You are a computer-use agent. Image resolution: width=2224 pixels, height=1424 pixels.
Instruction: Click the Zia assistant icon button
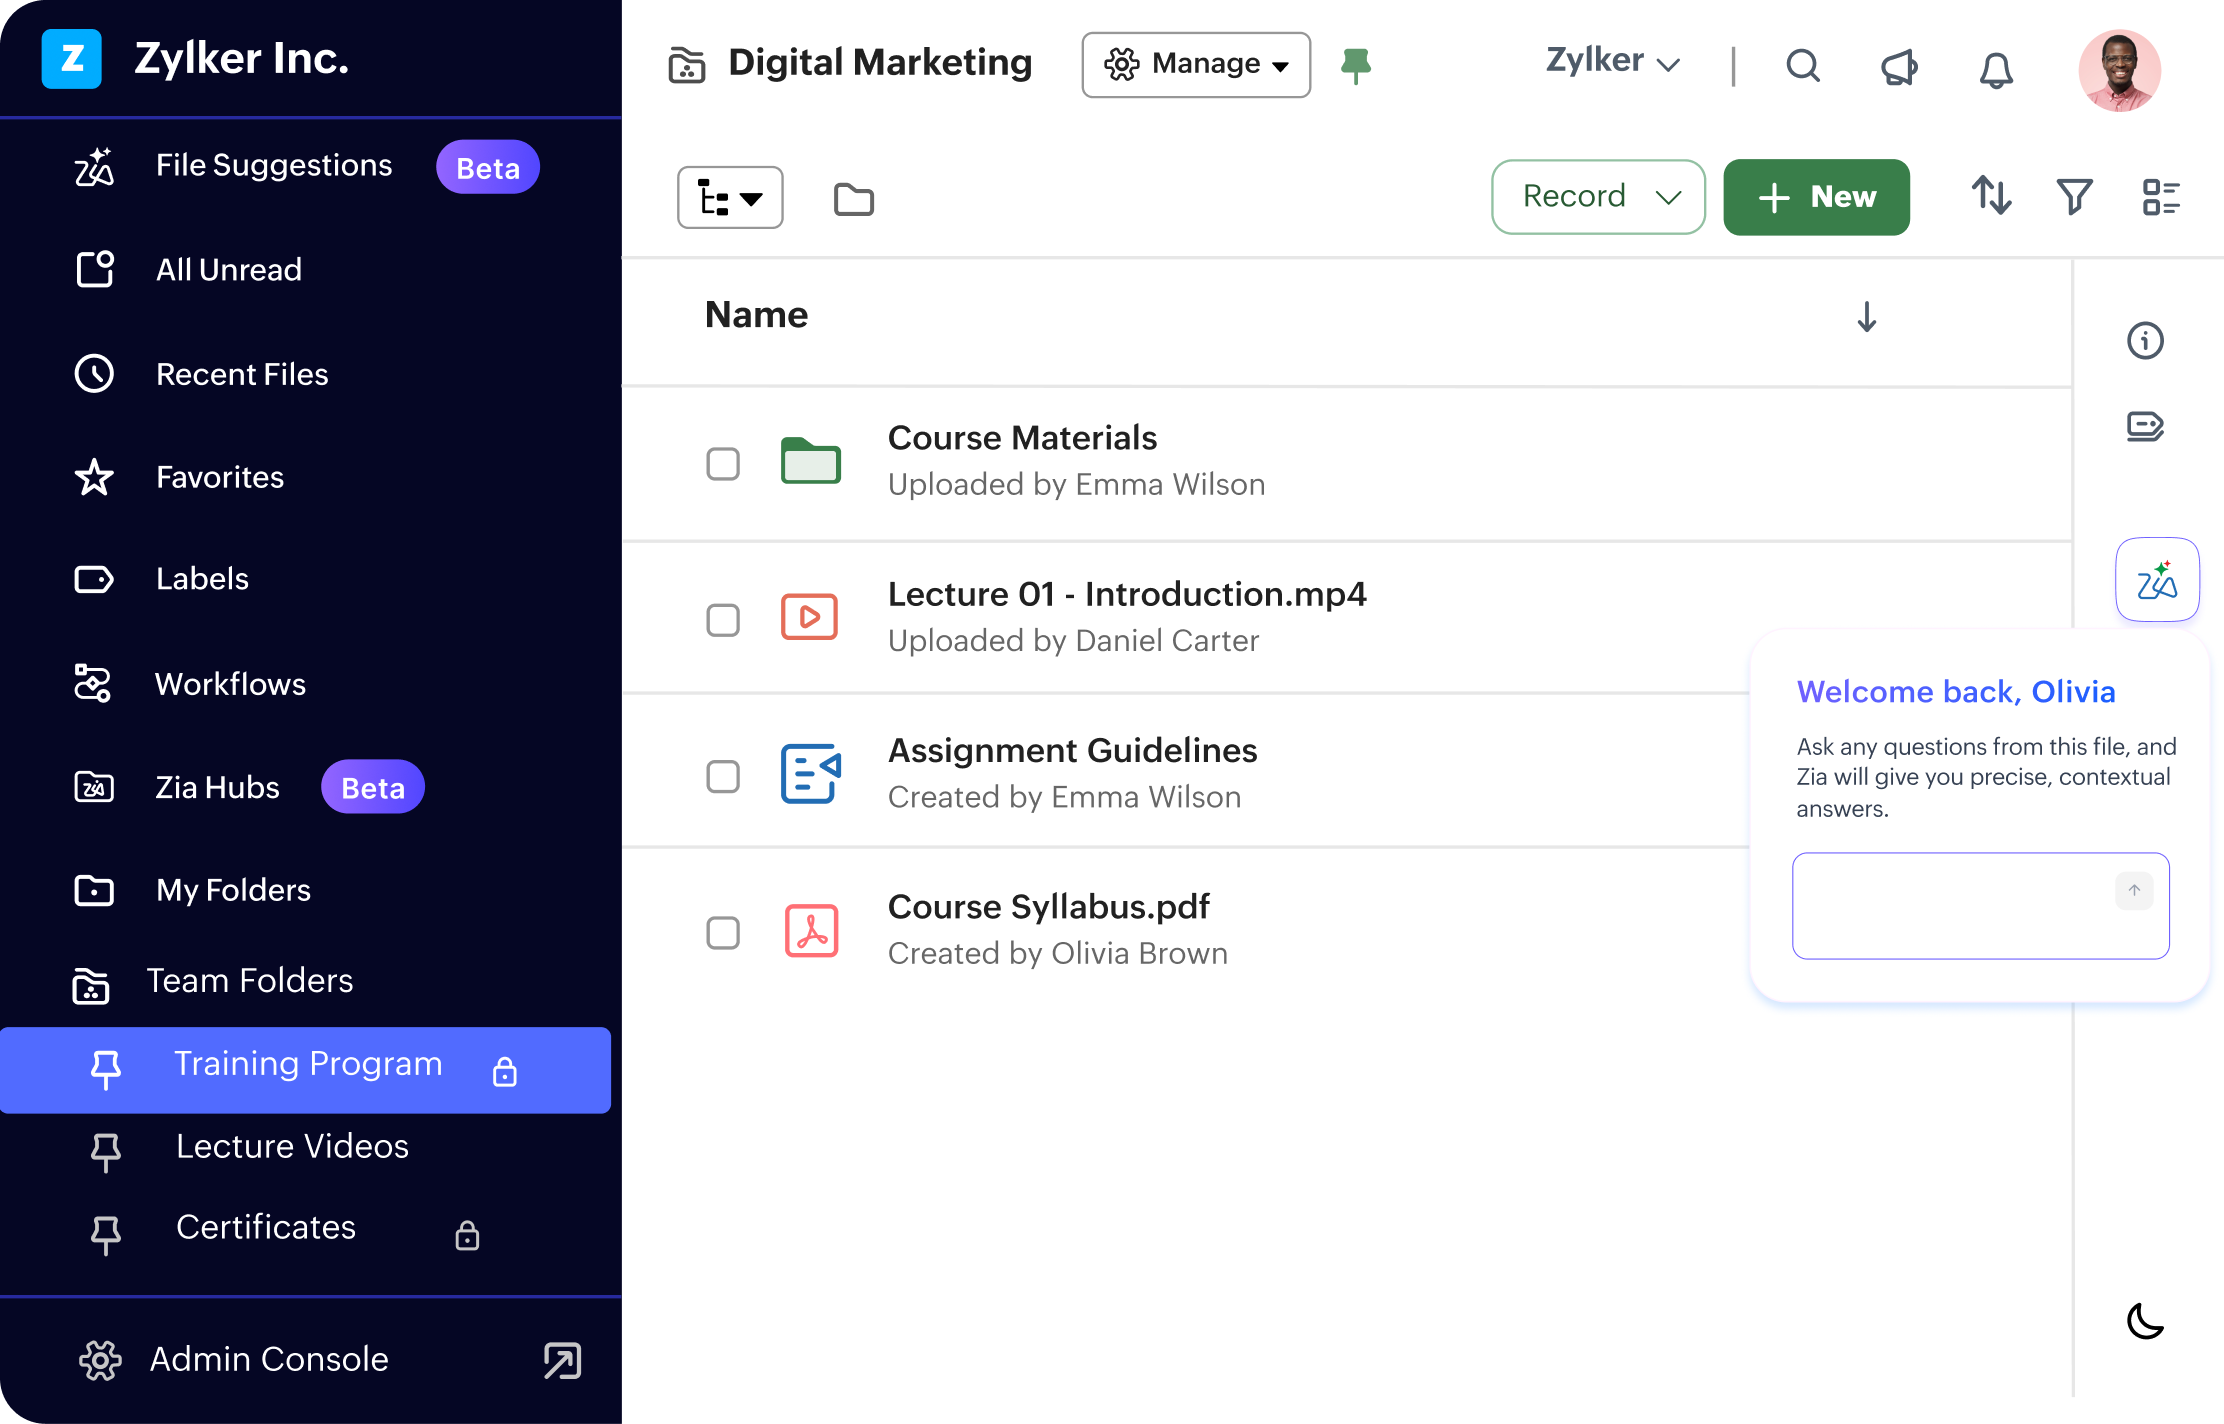(2157, 580)
